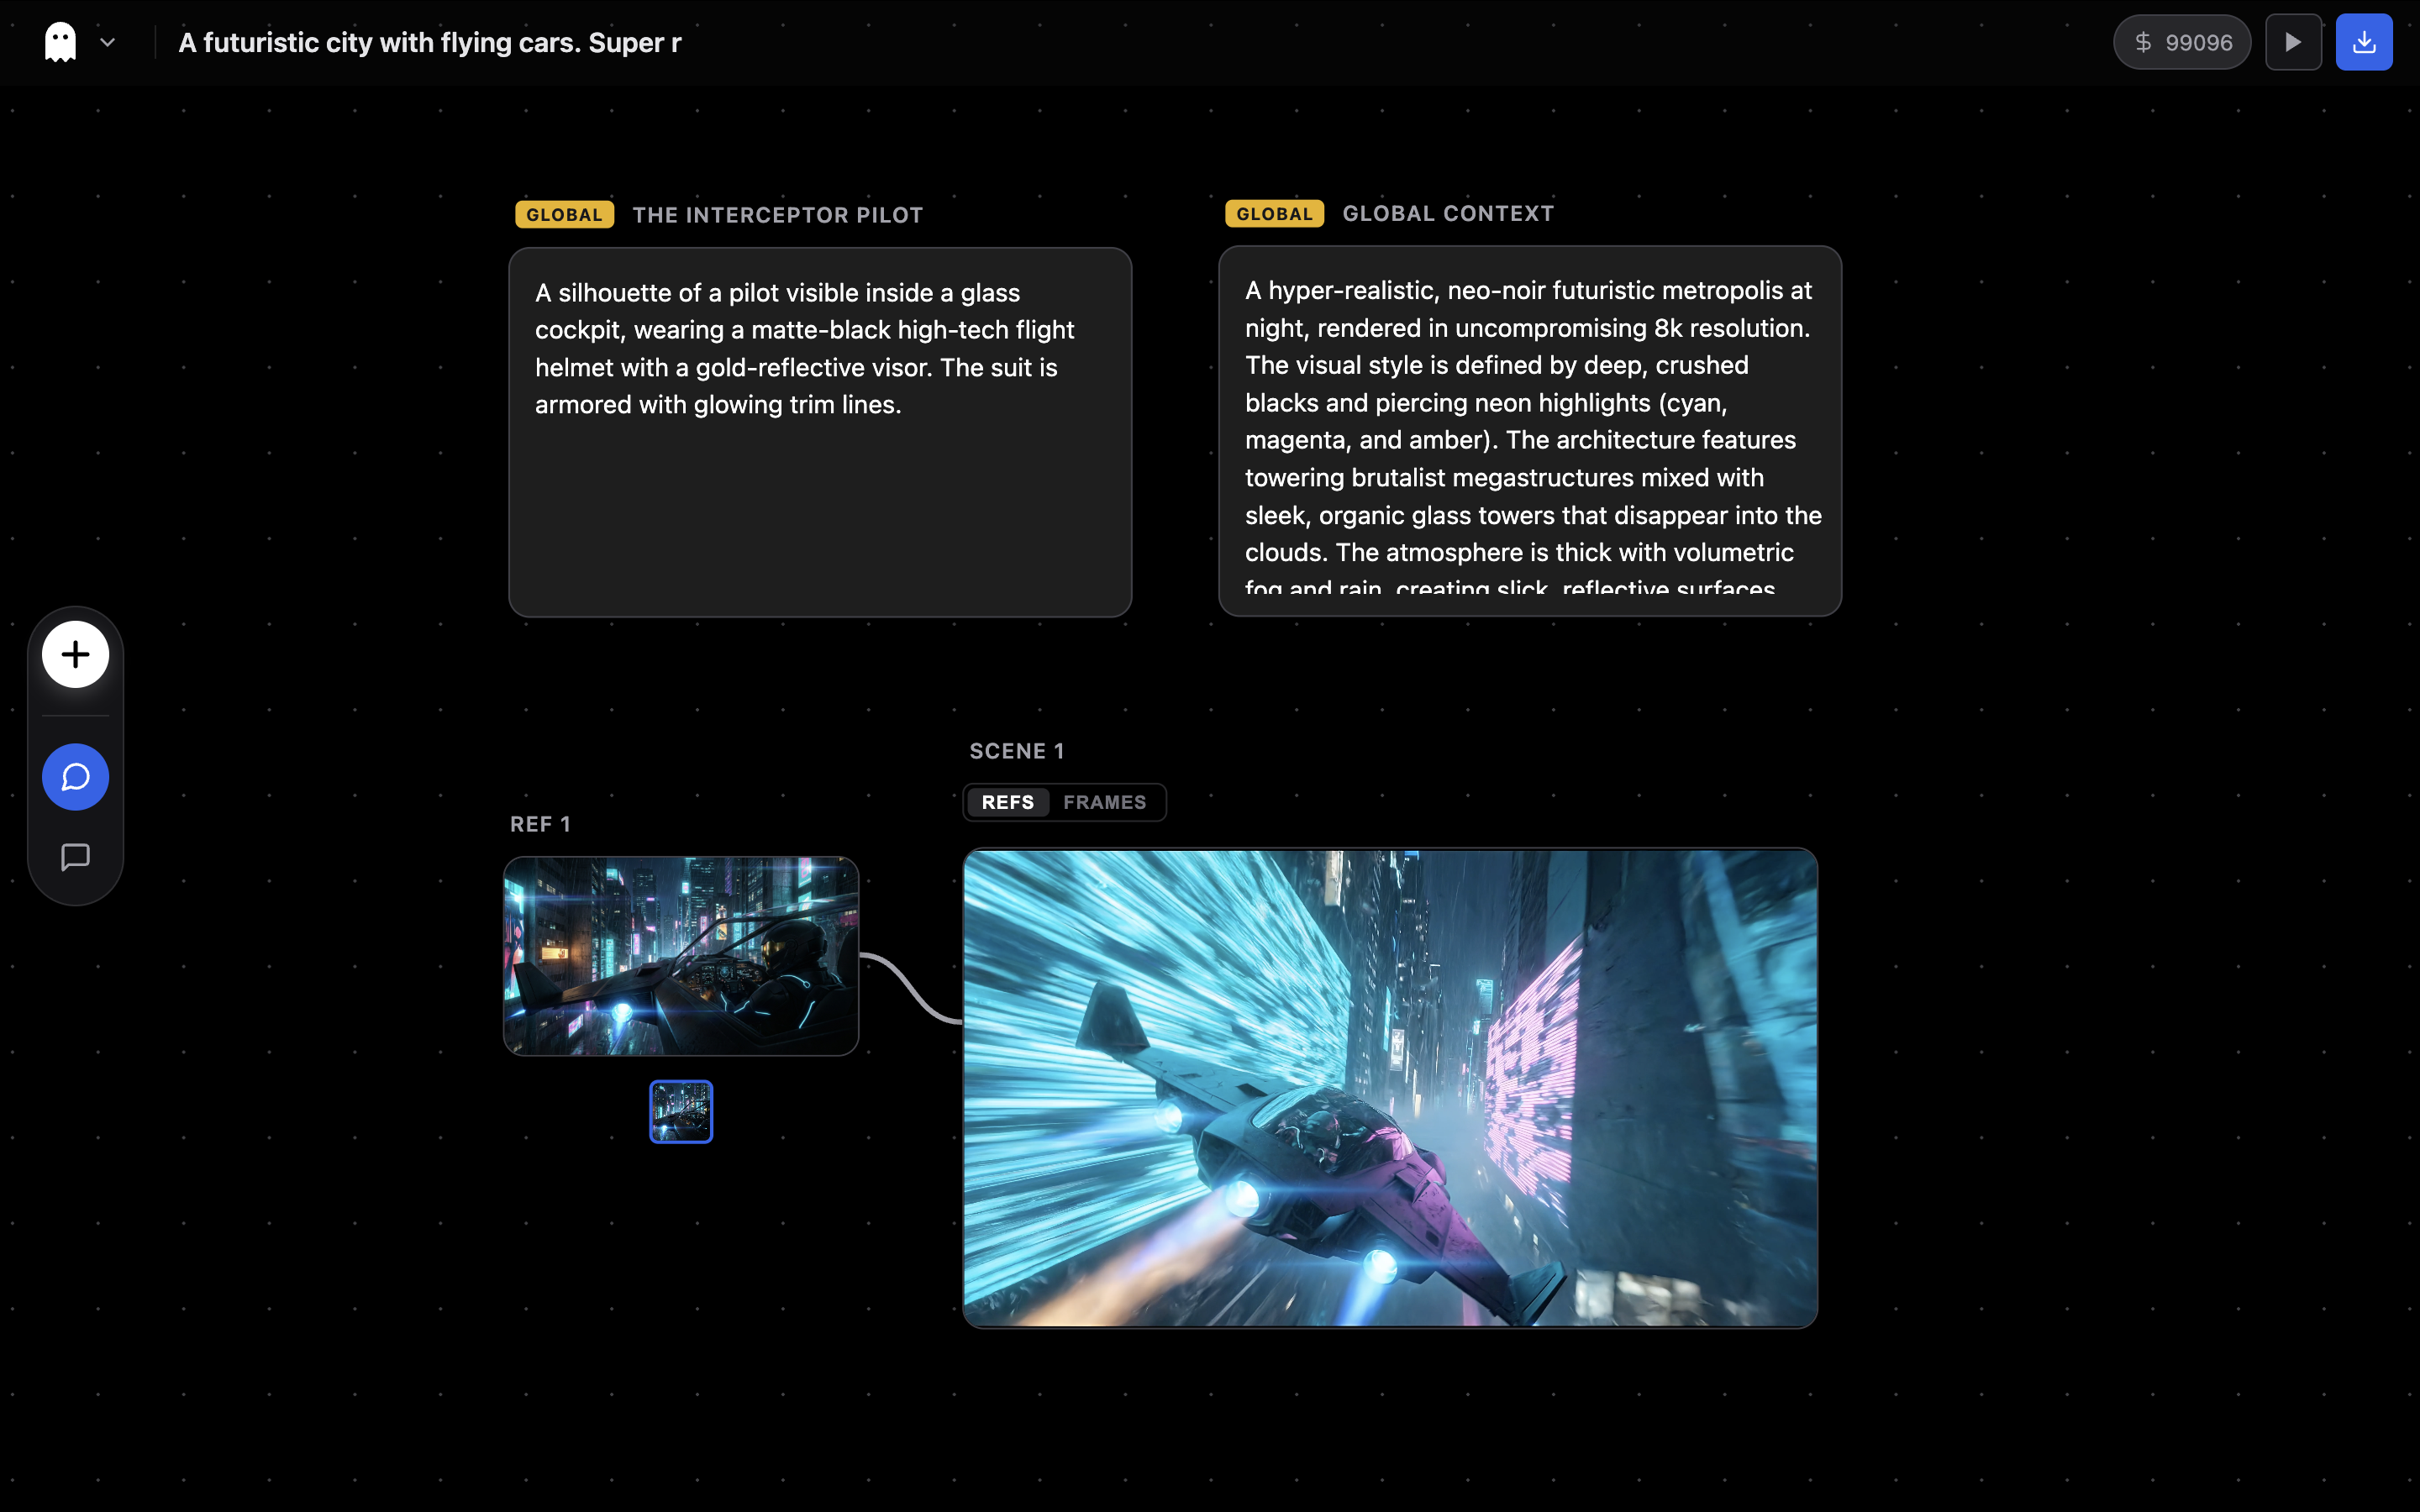Select the REFS tab in Scene 1

click(x=1007, y=802)
